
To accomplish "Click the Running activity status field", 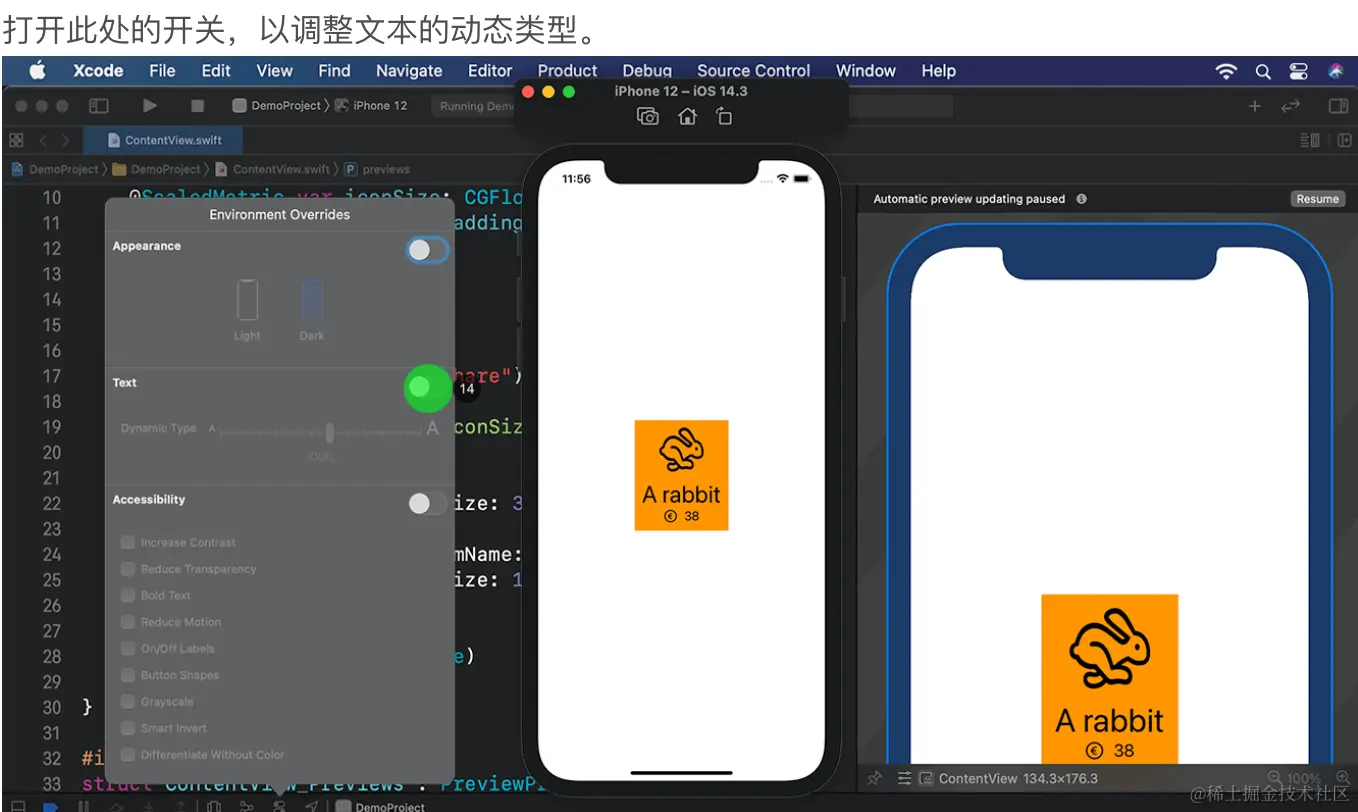I will click(473, 106).
